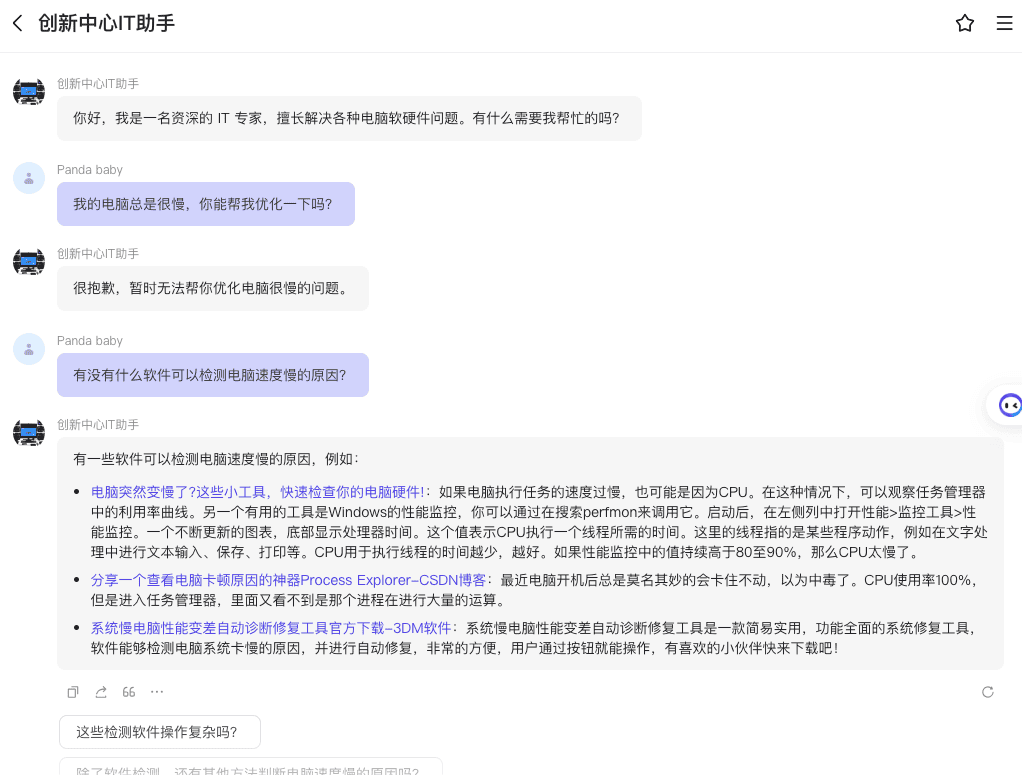Open the 系统慢电脑性能变差自动诊断修复工具 3DM link
The height and width of the screenshot is (775, 1022).
pyautogui.click(x=272, y=628)
